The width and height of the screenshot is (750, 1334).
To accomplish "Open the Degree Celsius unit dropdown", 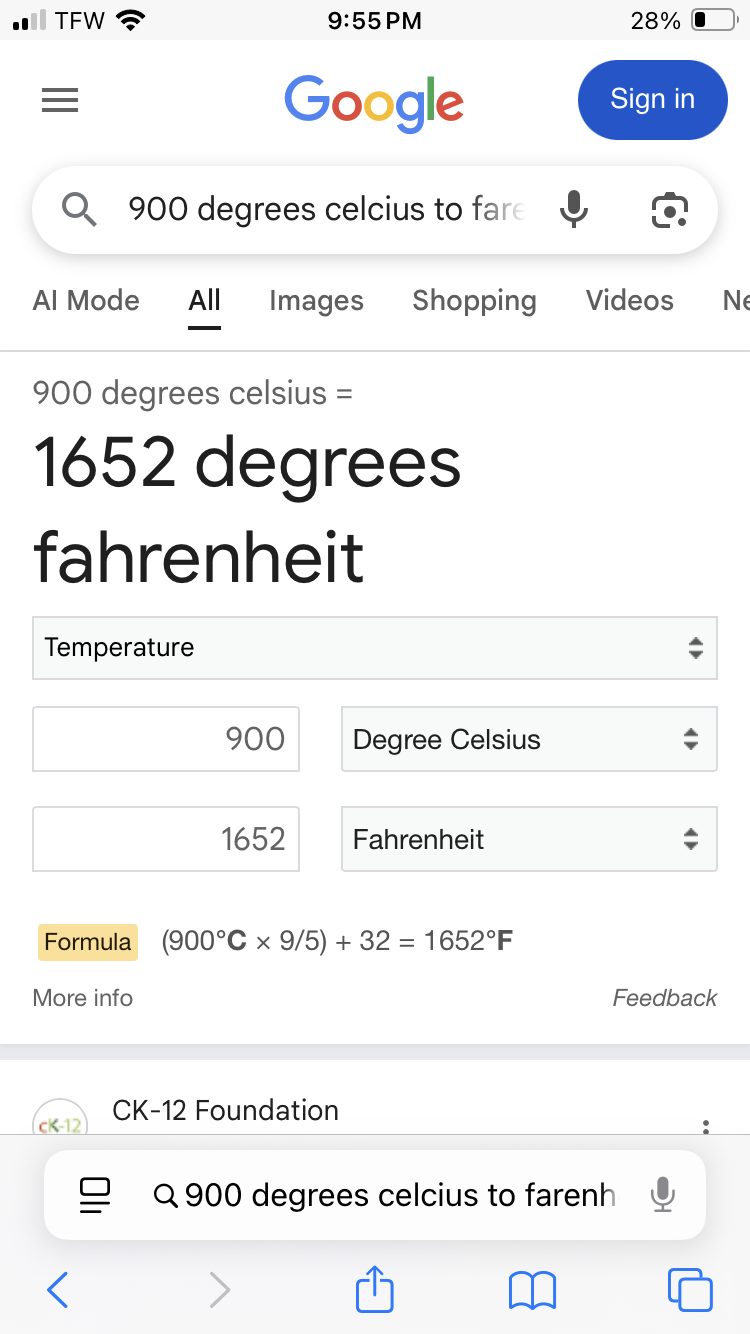I will 529,740.
